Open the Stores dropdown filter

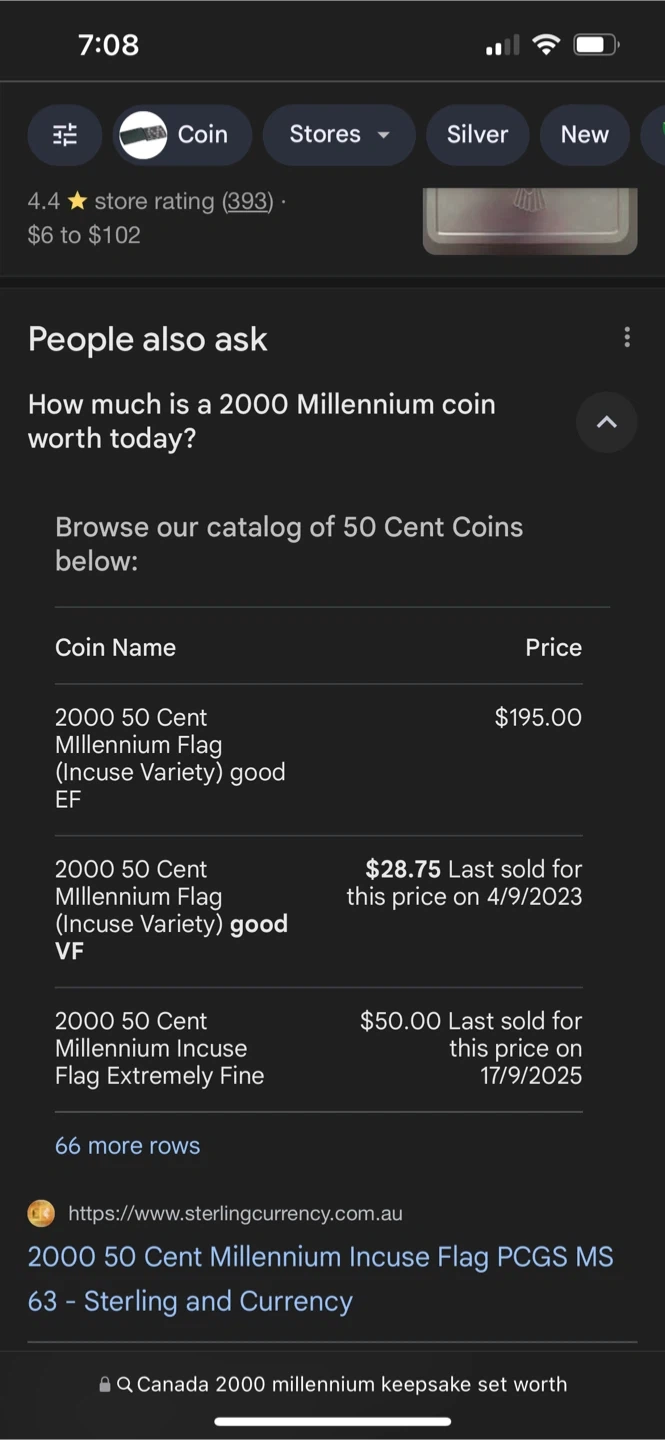tap(339, 135)
